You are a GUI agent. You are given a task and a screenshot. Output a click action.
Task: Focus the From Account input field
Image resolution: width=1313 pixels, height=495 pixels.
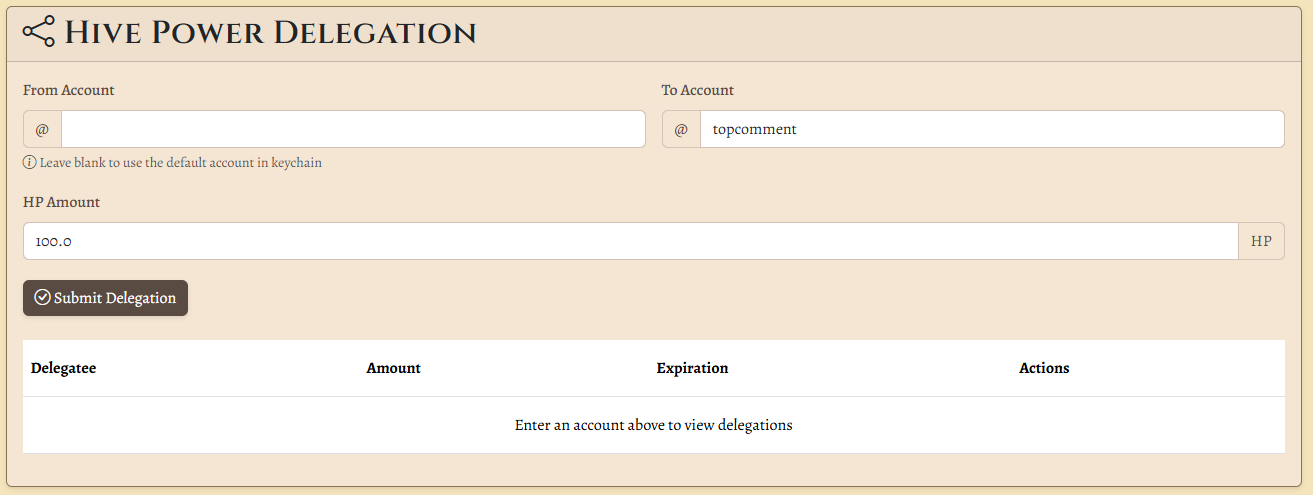[x=353, y=129]
